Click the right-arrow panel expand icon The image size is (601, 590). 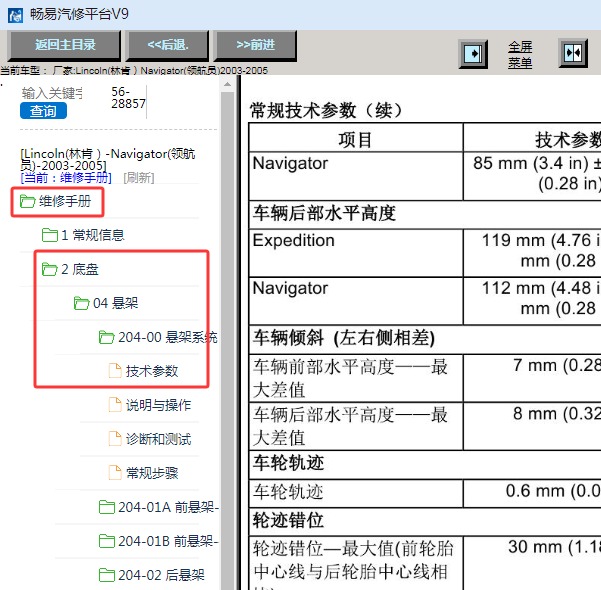(x=473, y=53)
